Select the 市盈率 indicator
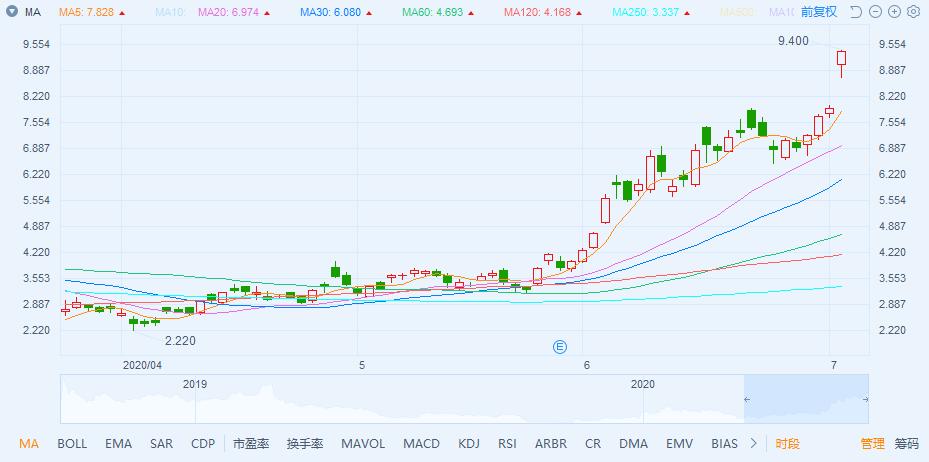Image resolution: width=929 pixels, height=462 pixels. point(251,444)
